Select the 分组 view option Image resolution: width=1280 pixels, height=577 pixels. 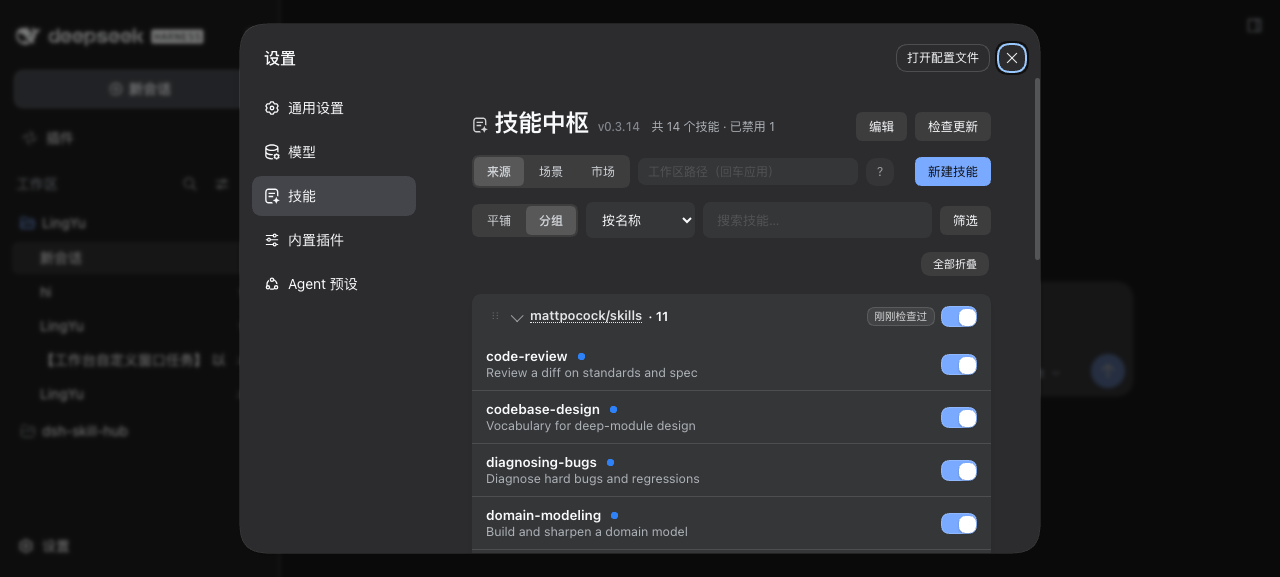(x=551, y=220)
